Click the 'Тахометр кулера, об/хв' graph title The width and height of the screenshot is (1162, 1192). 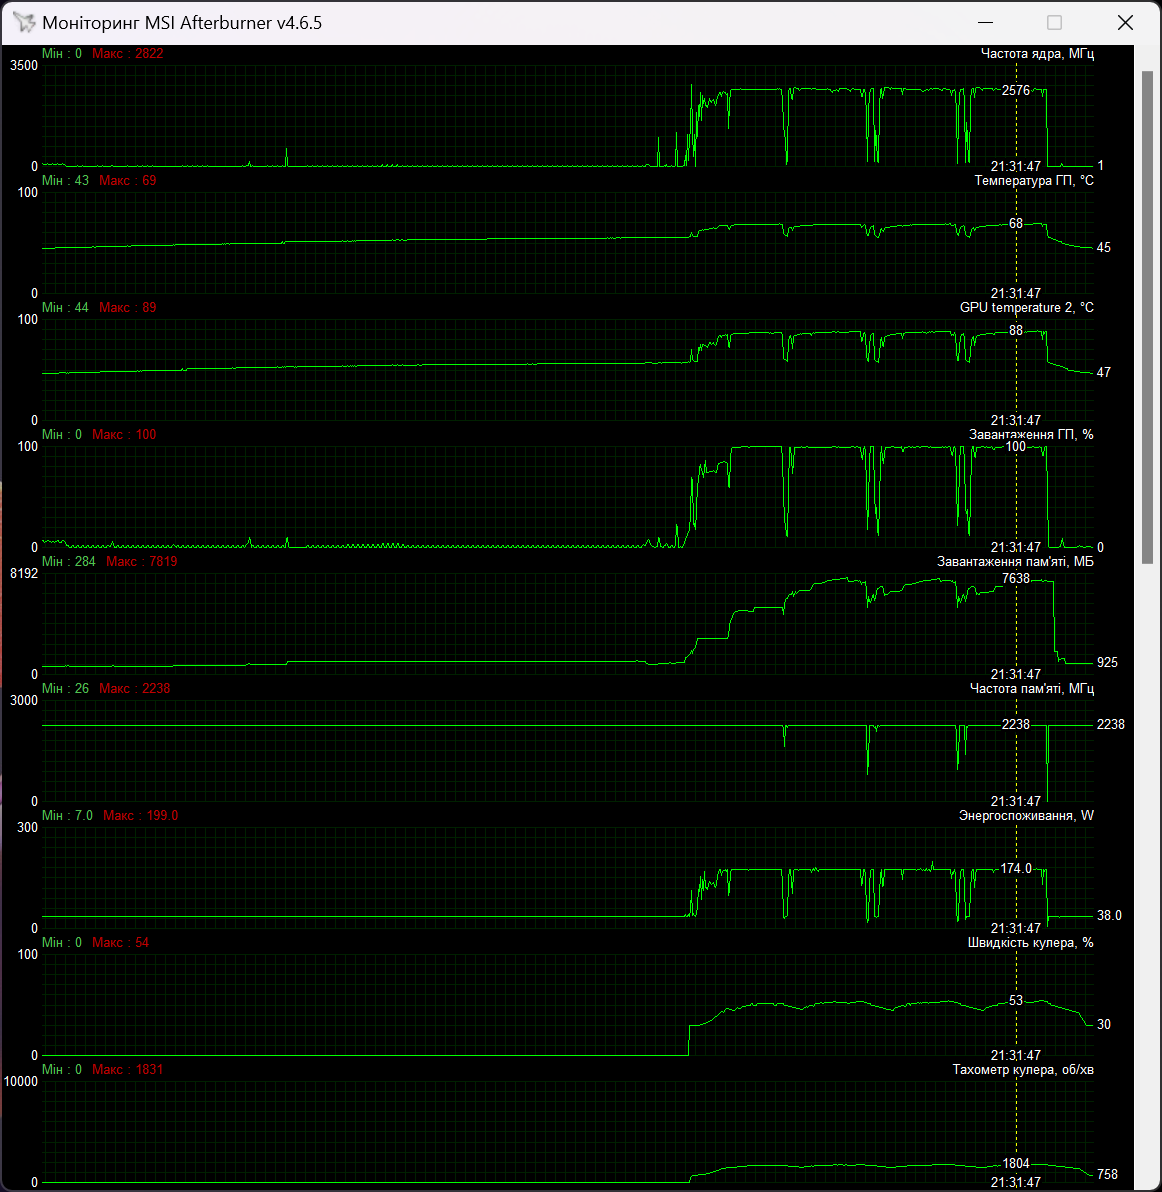[1024, 1070]
